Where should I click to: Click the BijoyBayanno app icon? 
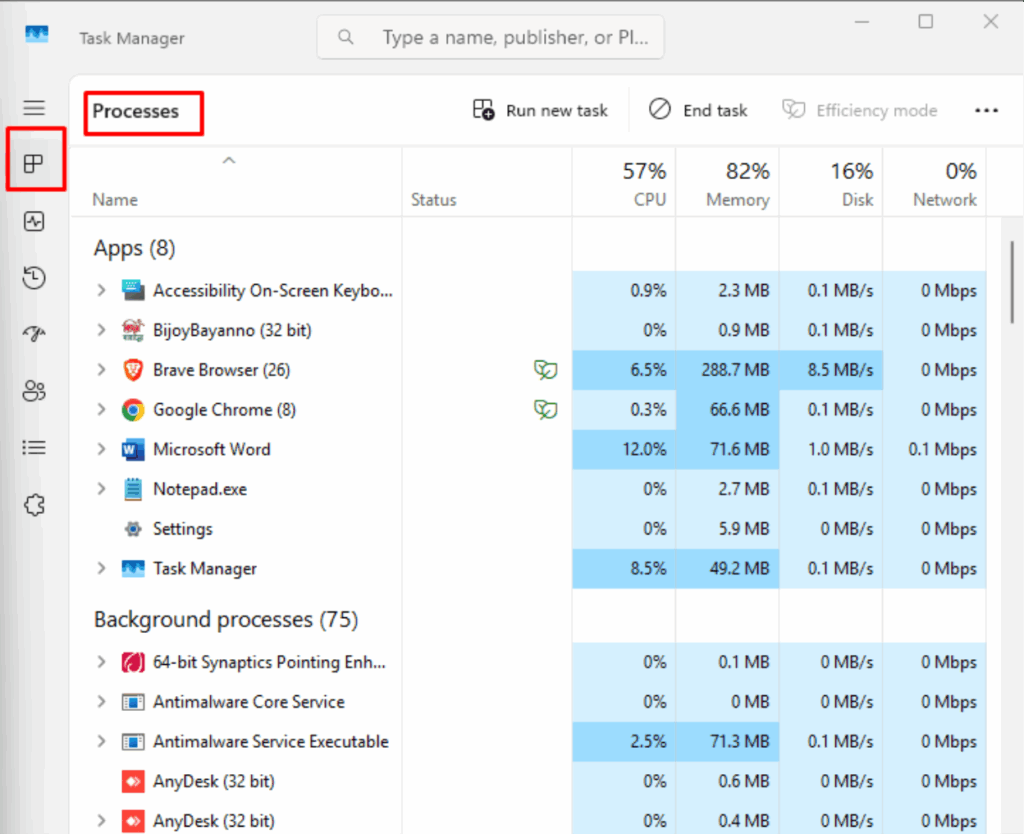(x=133, y=330)
